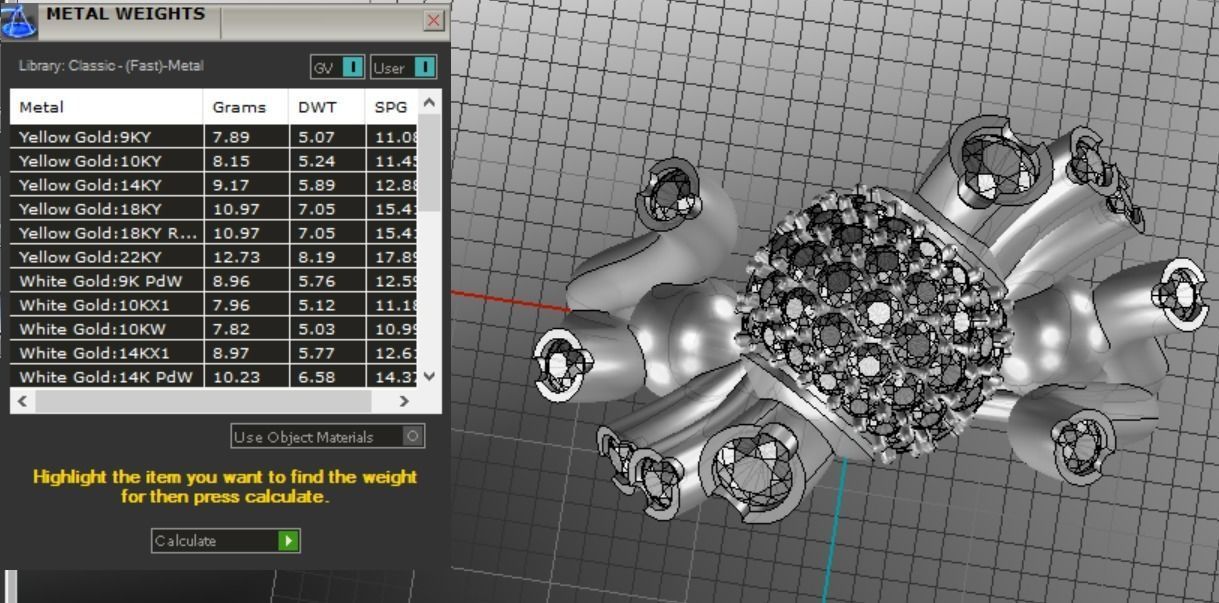Viewport: 1219px width, 603px height.
Task: Click the vertical scrollbar thumb
Action: point(430,162)
